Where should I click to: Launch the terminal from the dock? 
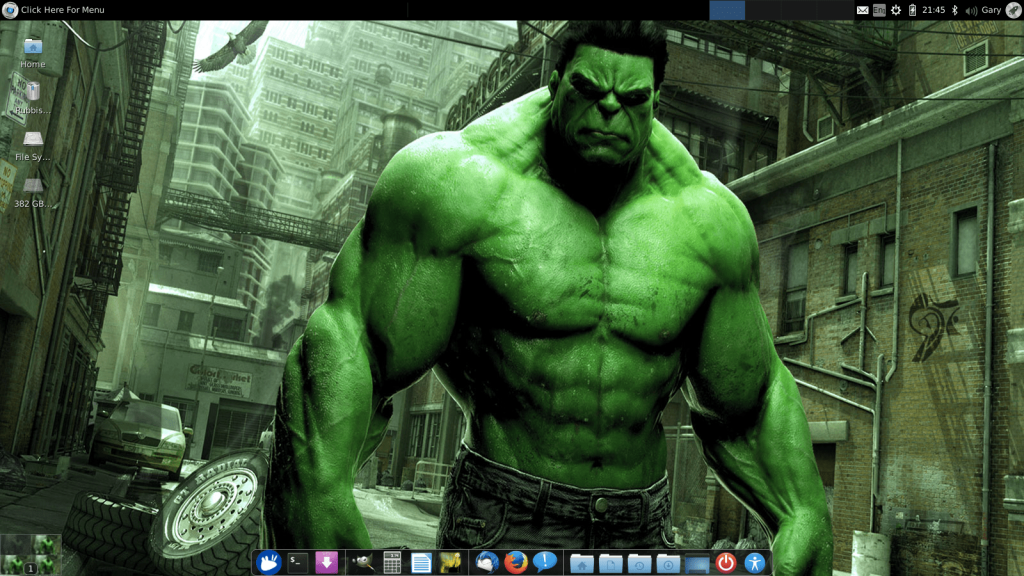[x=298, y=562]
